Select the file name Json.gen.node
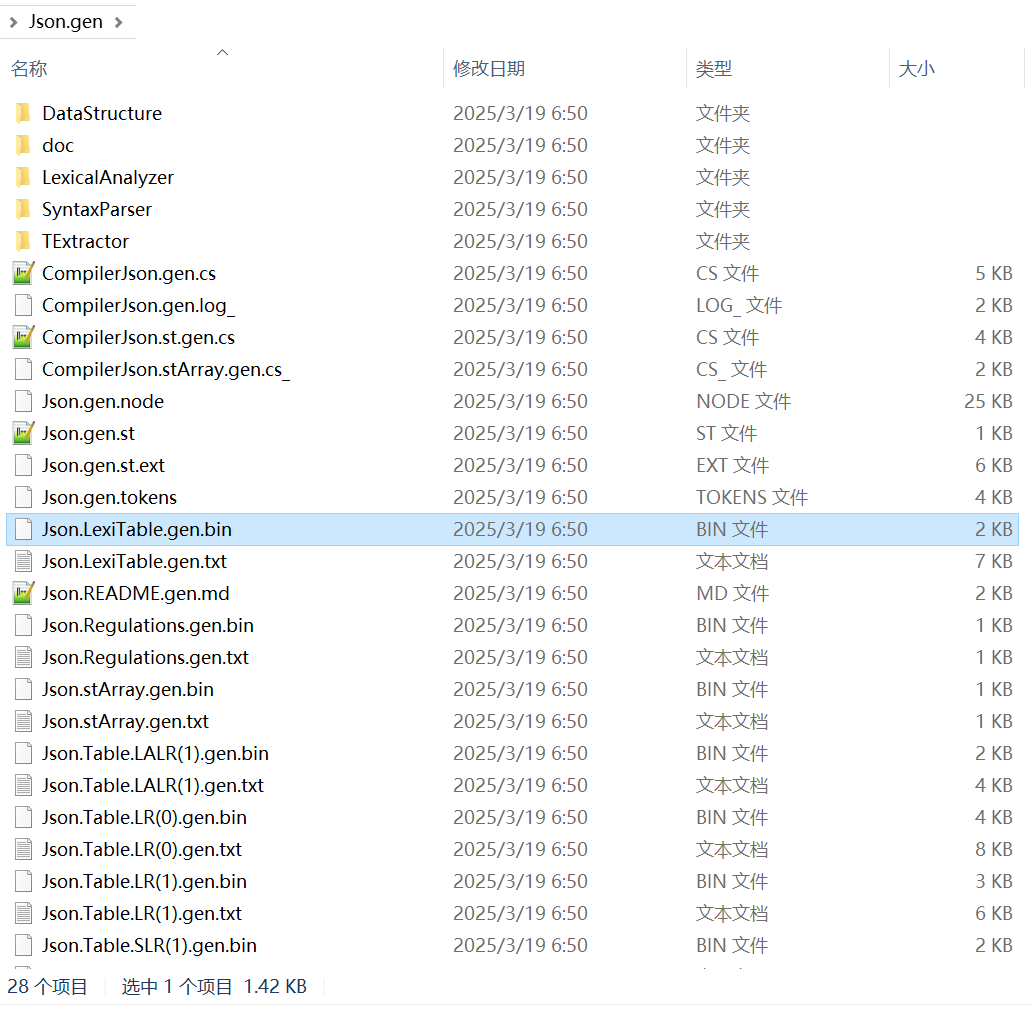1032x1010 pixels. [103, 402]
